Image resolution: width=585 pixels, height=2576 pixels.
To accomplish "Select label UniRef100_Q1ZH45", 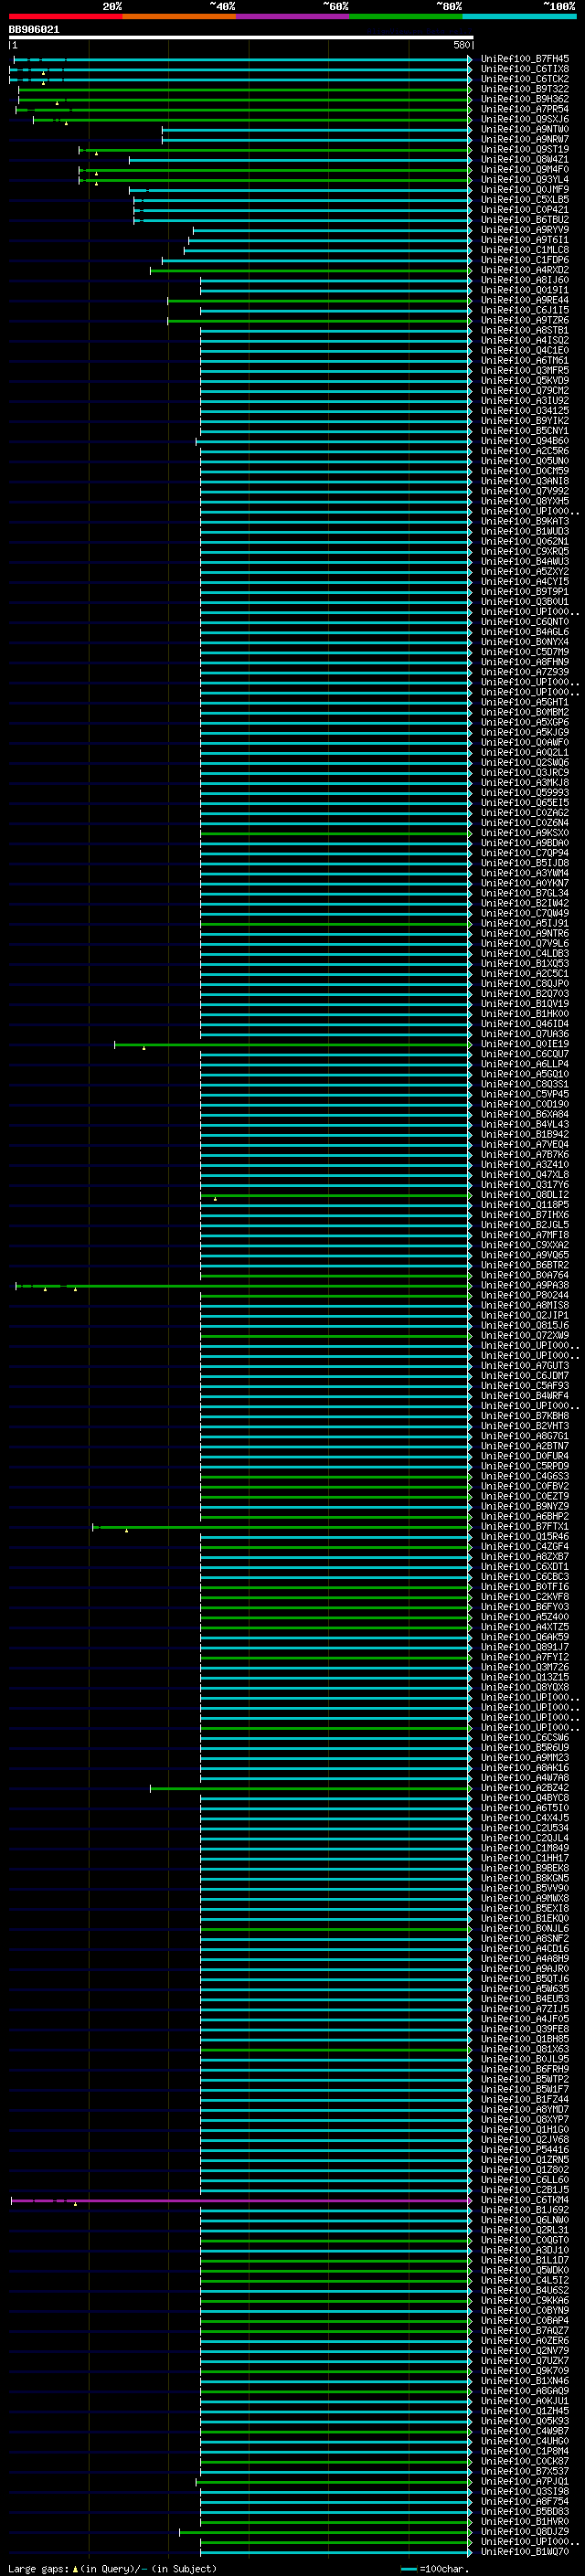I will coord(524,2410).
